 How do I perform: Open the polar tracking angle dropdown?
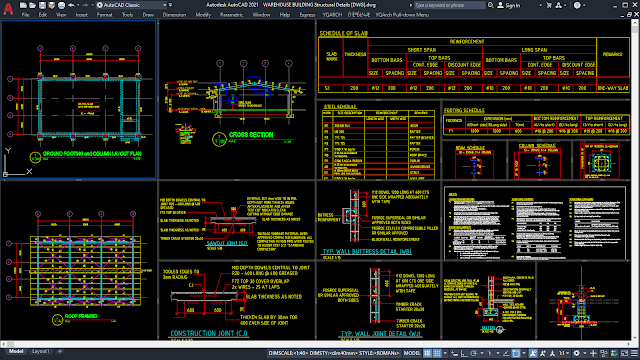click(x=482, y=353)
